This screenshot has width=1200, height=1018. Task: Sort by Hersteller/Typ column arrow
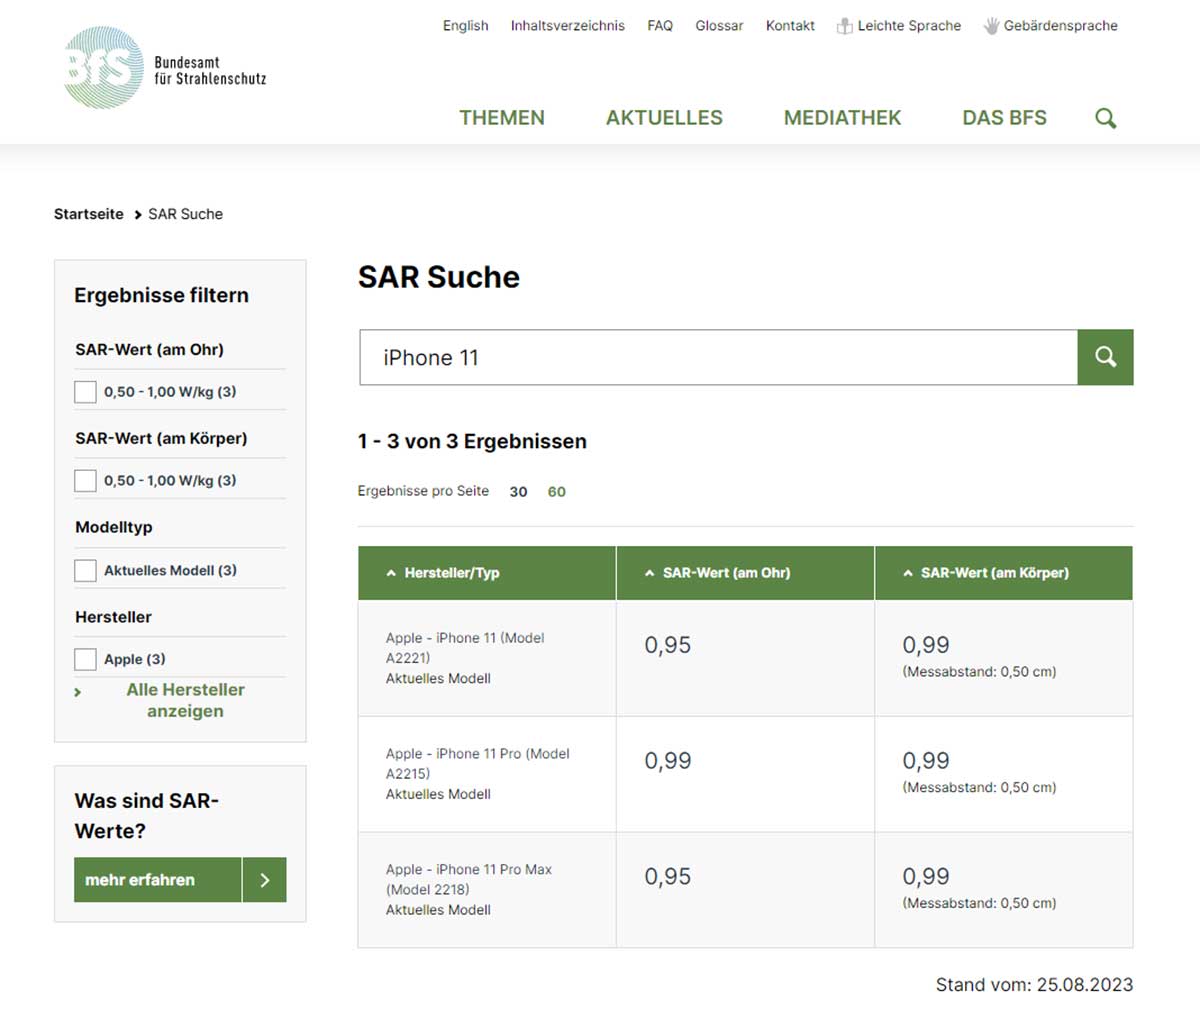pyautogui.click(x=391, y=573)
